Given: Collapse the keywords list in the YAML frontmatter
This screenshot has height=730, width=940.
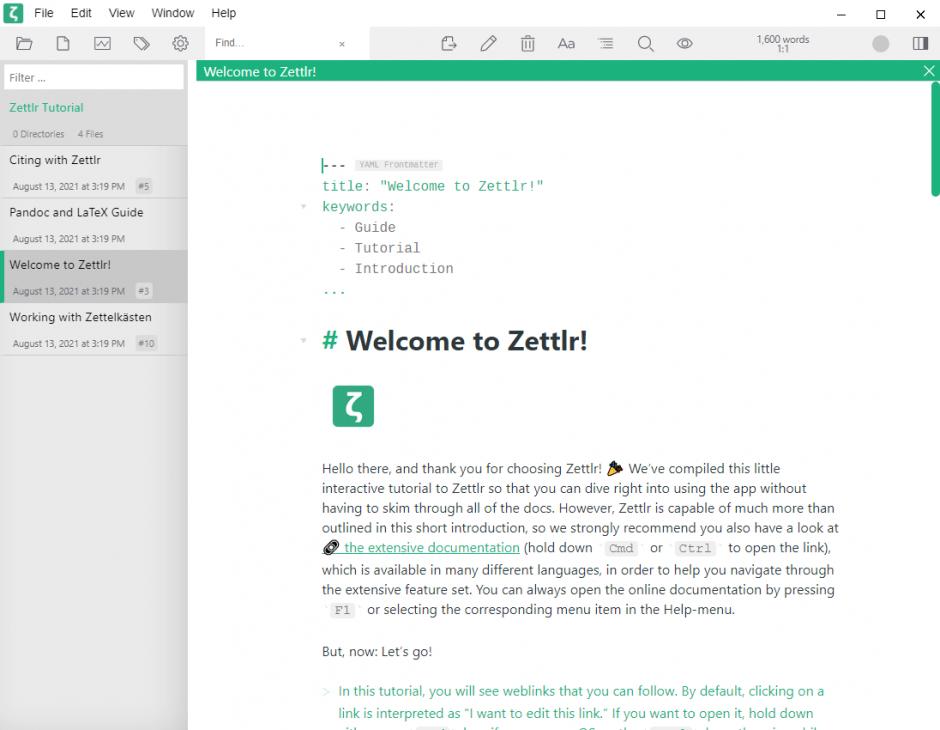Looking at the screenshot, I should coord(304,207).
